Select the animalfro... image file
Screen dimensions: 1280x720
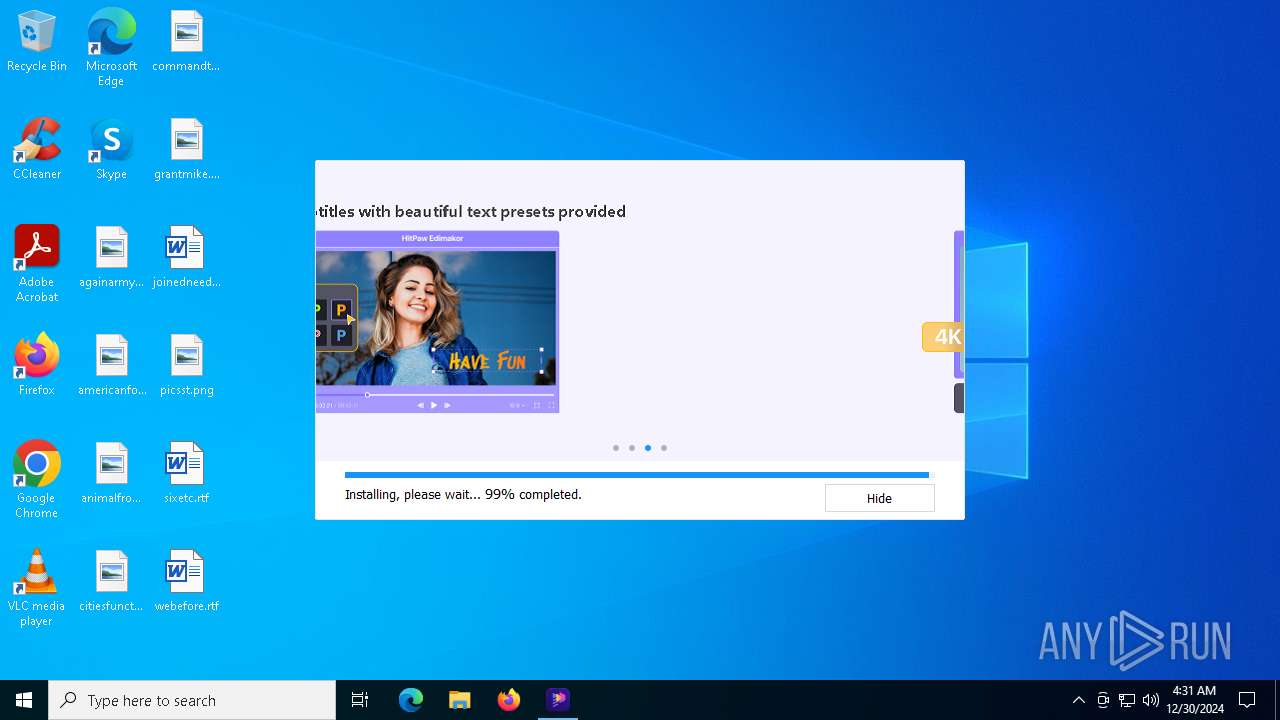(x=111, y=474)
